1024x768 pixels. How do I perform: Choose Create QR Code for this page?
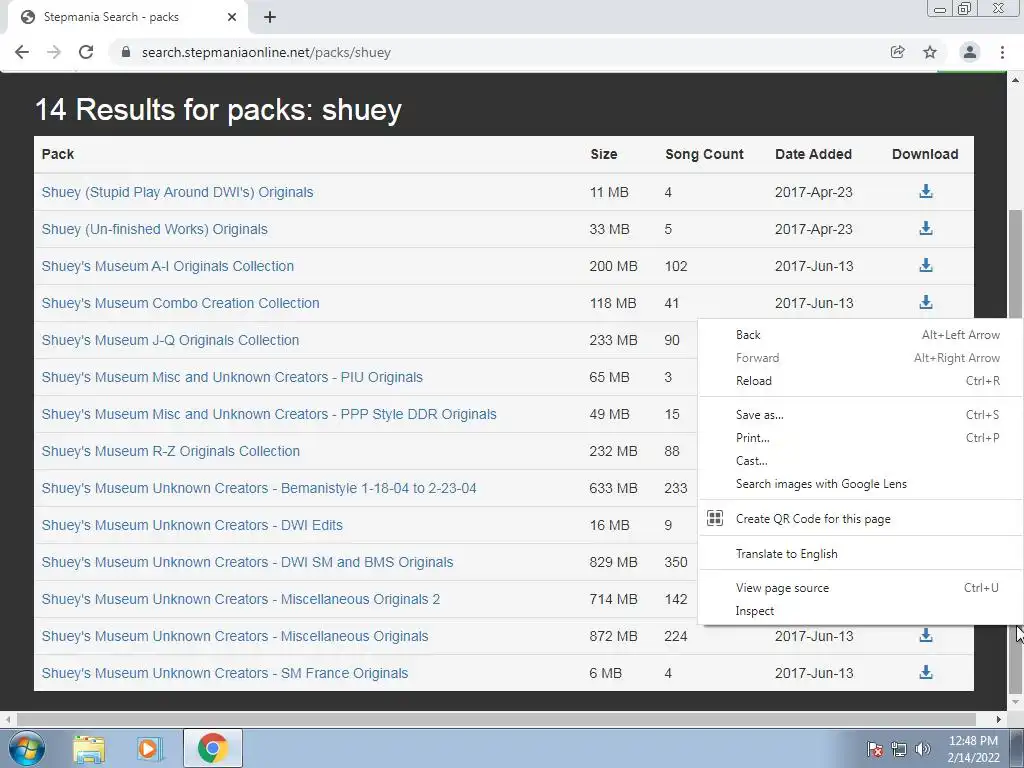(x=861, y=519)
